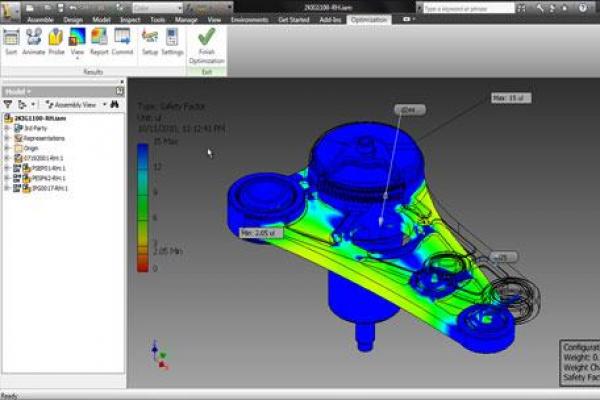The width and height of the screenshot is (600, 400).
Task: Open the Report generator icon
Action: click(x=99, y=40)
